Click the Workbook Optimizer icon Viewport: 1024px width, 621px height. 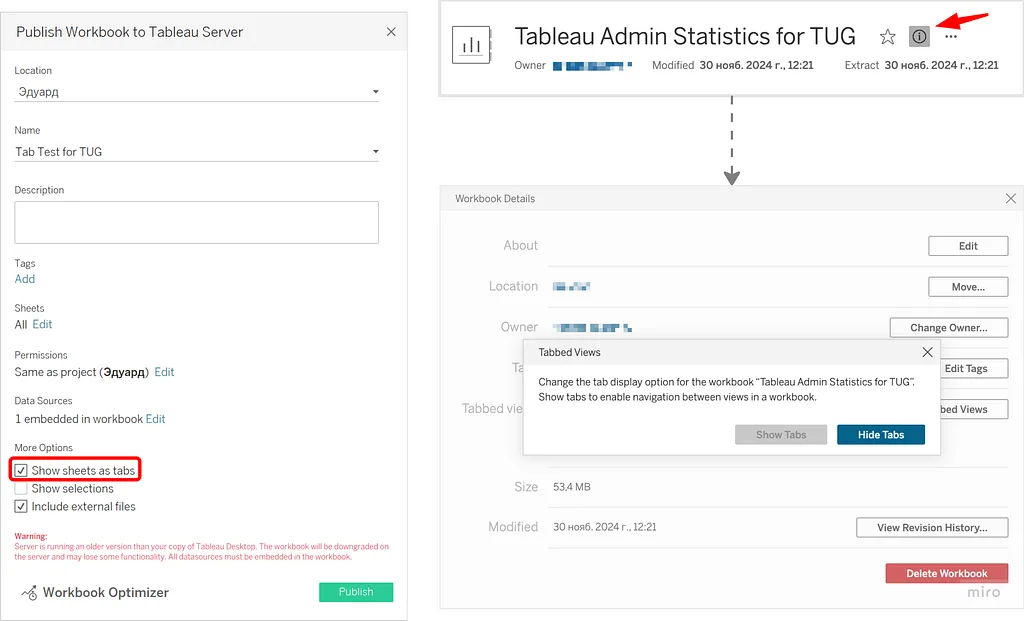coord(29,592)
